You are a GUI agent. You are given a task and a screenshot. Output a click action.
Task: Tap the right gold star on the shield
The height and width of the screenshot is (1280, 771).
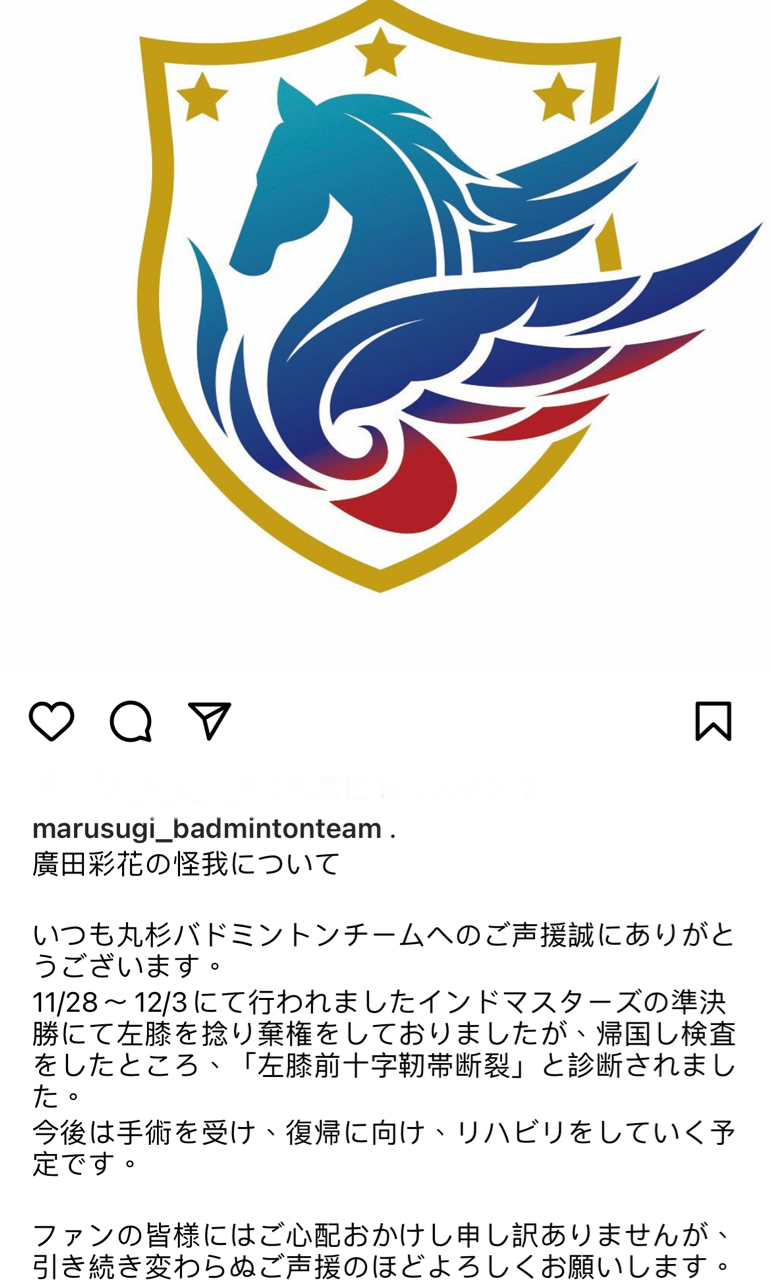(558, 95)
